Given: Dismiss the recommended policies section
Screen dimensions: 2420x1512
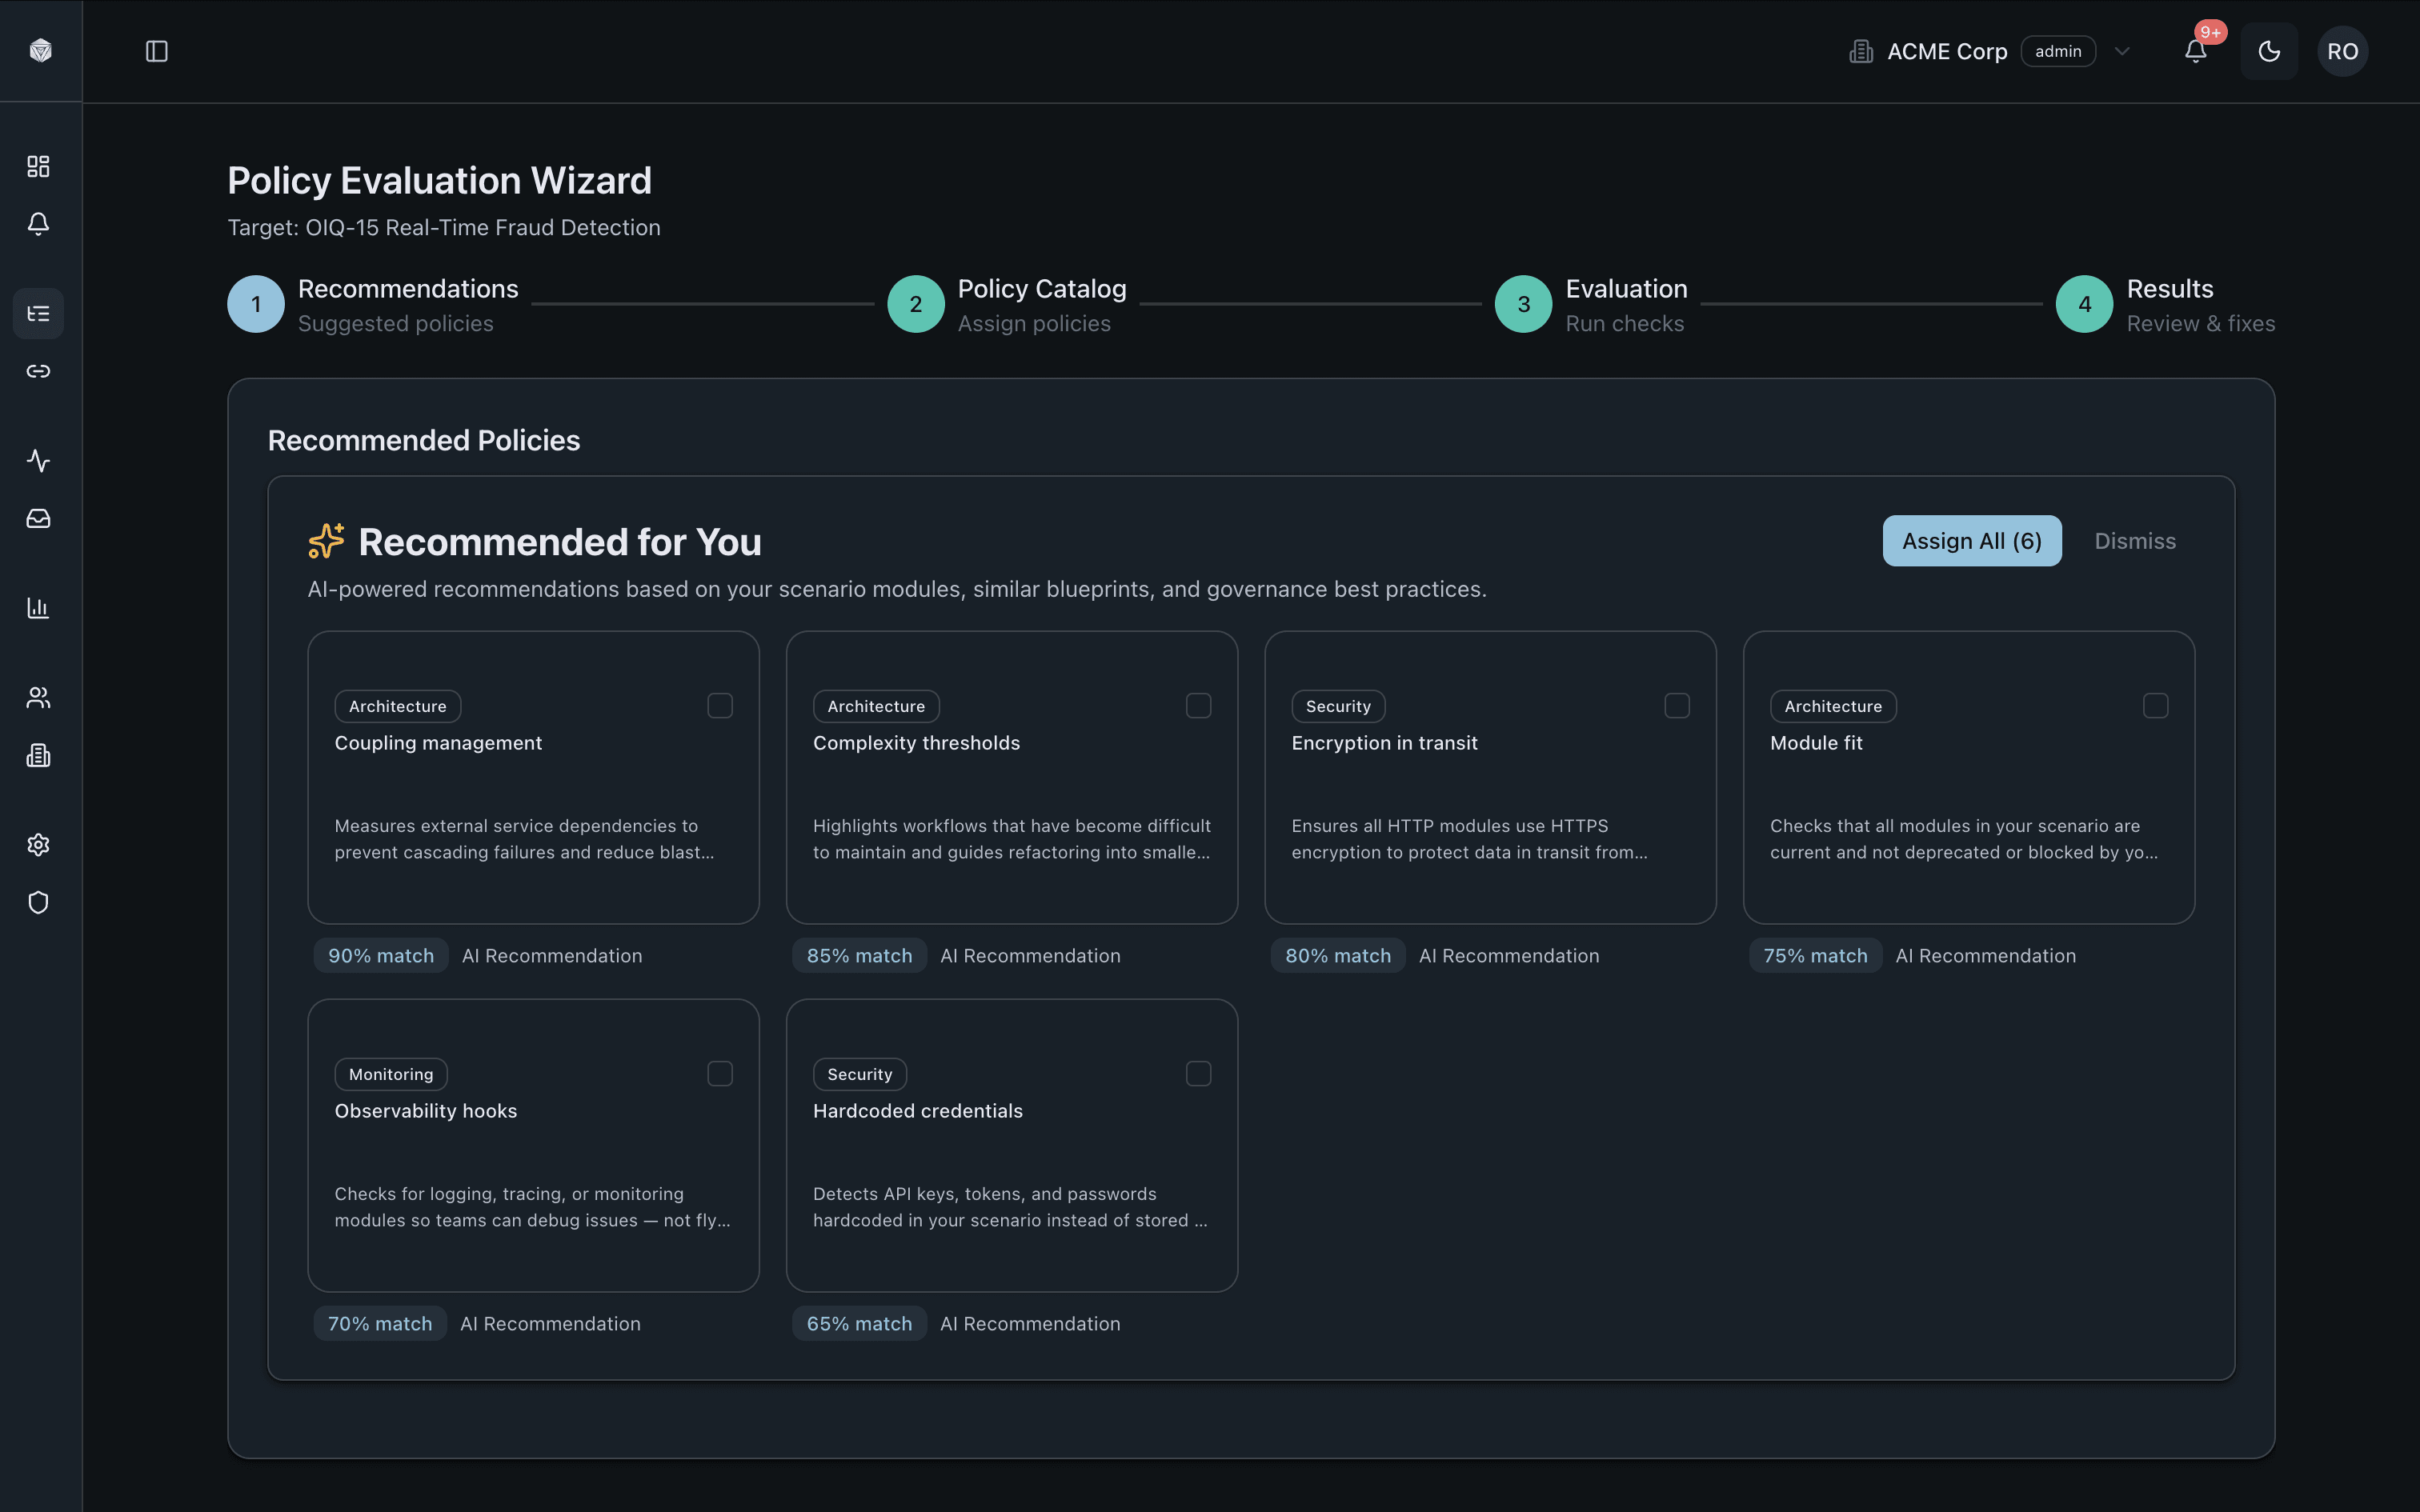Looking at the screenshot, I should [2134, 540].
